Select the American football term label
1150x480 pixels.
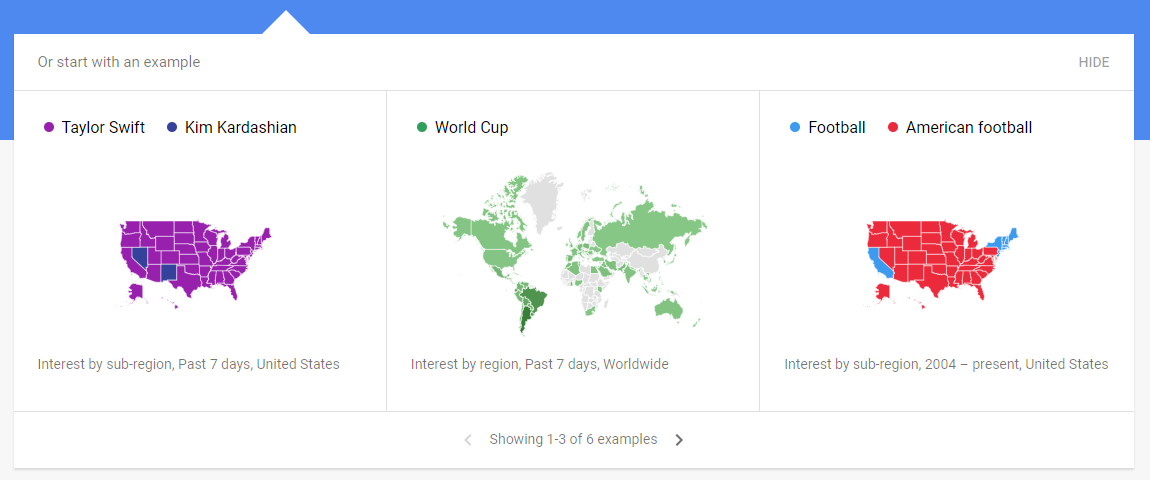tap(969, 128)
